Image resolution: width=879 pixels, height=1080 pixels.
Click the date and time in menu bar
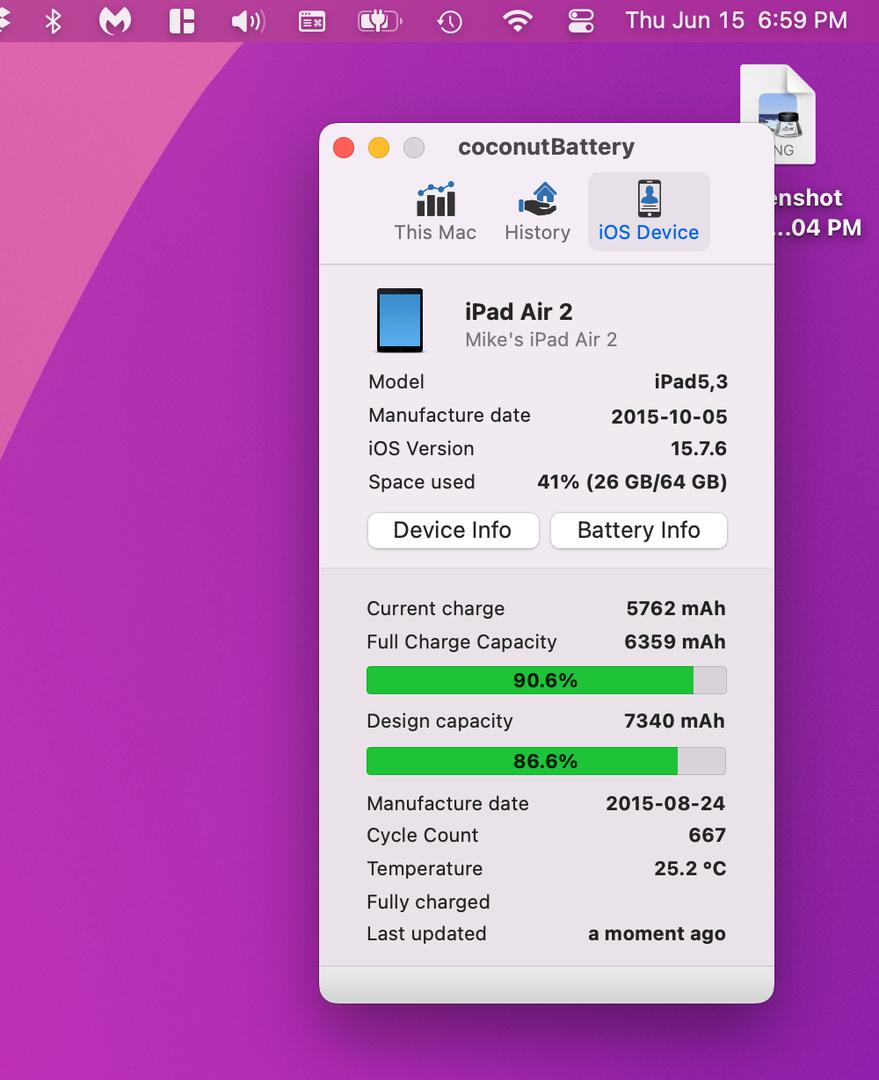pos(736,21)
